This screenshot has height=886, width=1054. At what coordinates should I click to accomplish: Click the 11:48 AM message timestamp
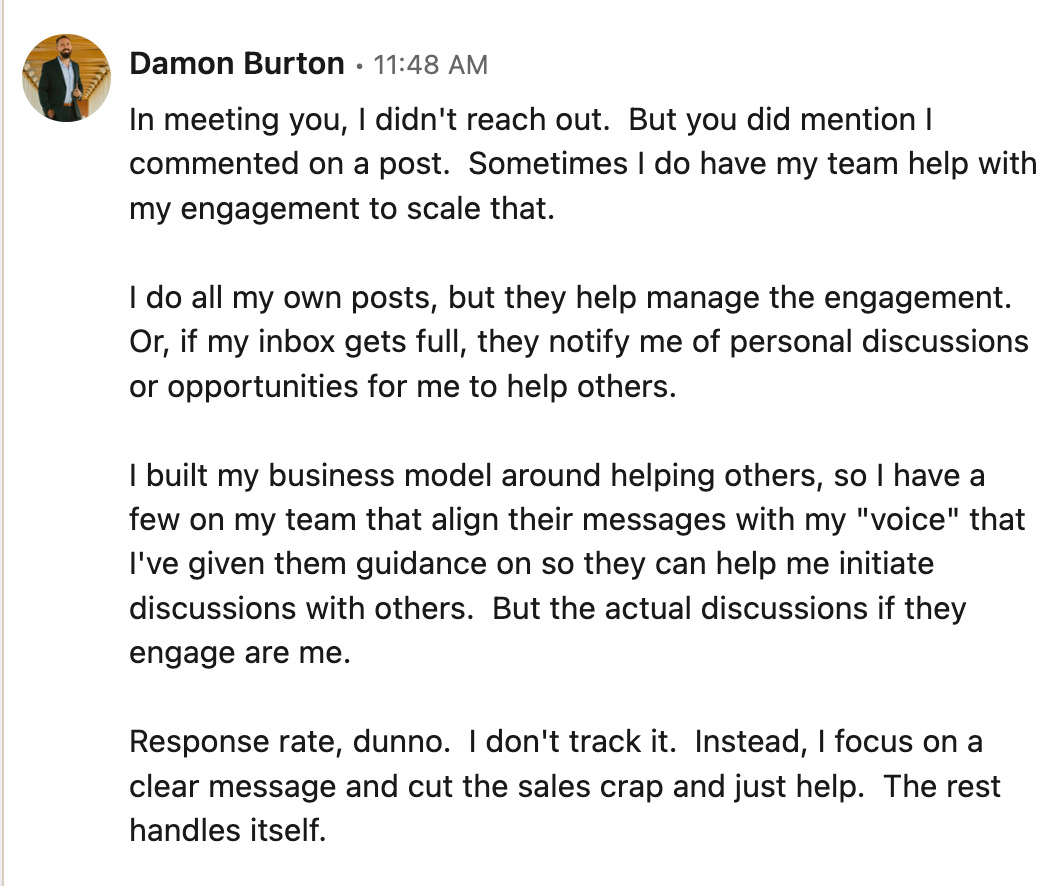click(x=430, y=65)
